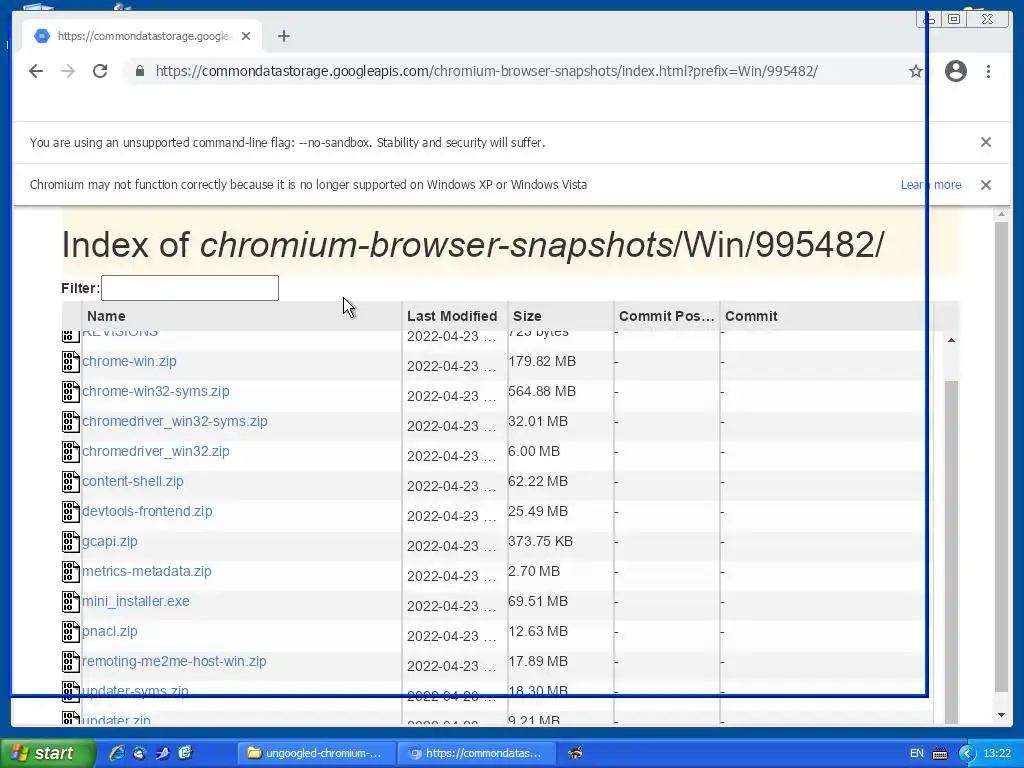The image size is (1024, 768).
Task: Download remoting-me2me-host-win.zip
Action: tap(174, 662)
